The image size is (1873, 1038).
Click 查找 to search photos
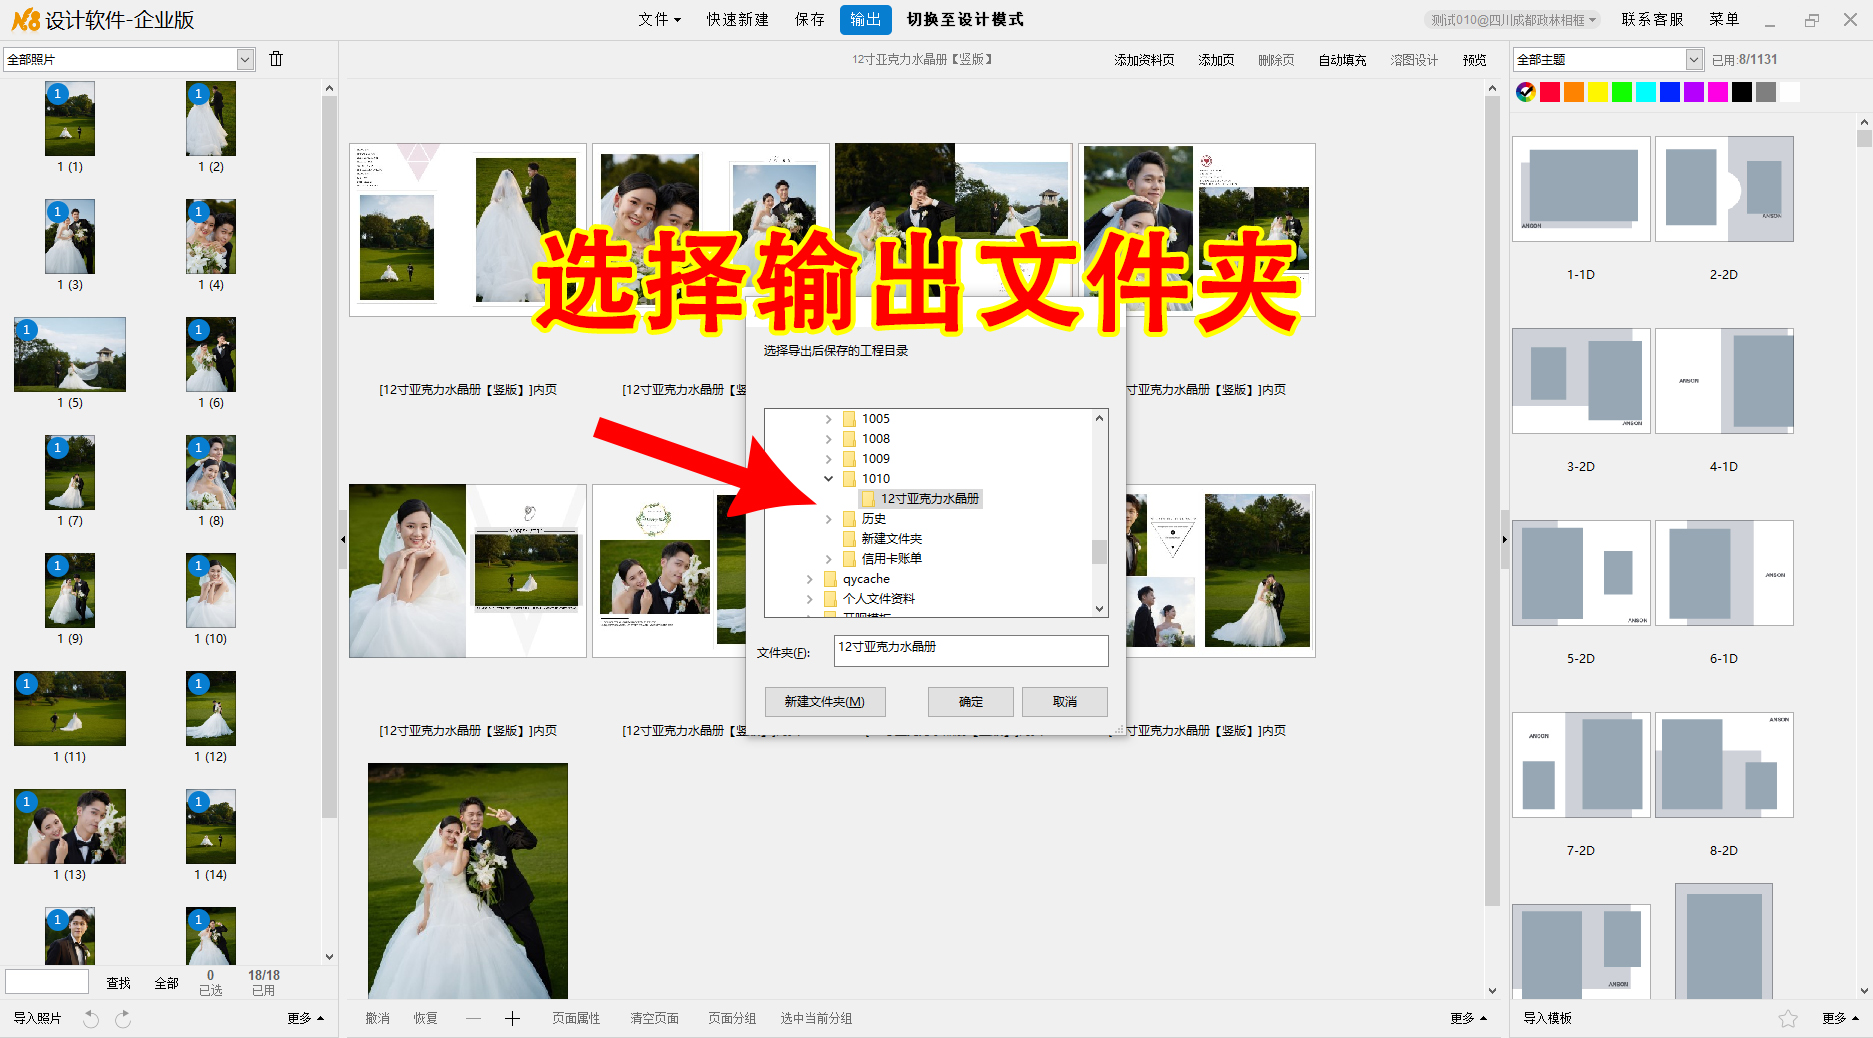(118, 983)
